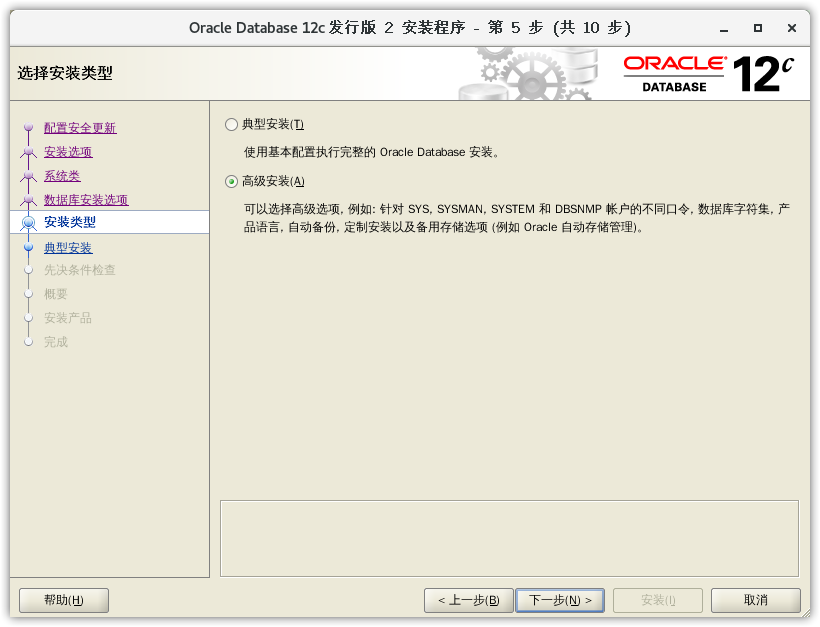The width and height of the screenshot is (820, 627).
Task: Open the 安装选项 step link
Action: [68, 152]
